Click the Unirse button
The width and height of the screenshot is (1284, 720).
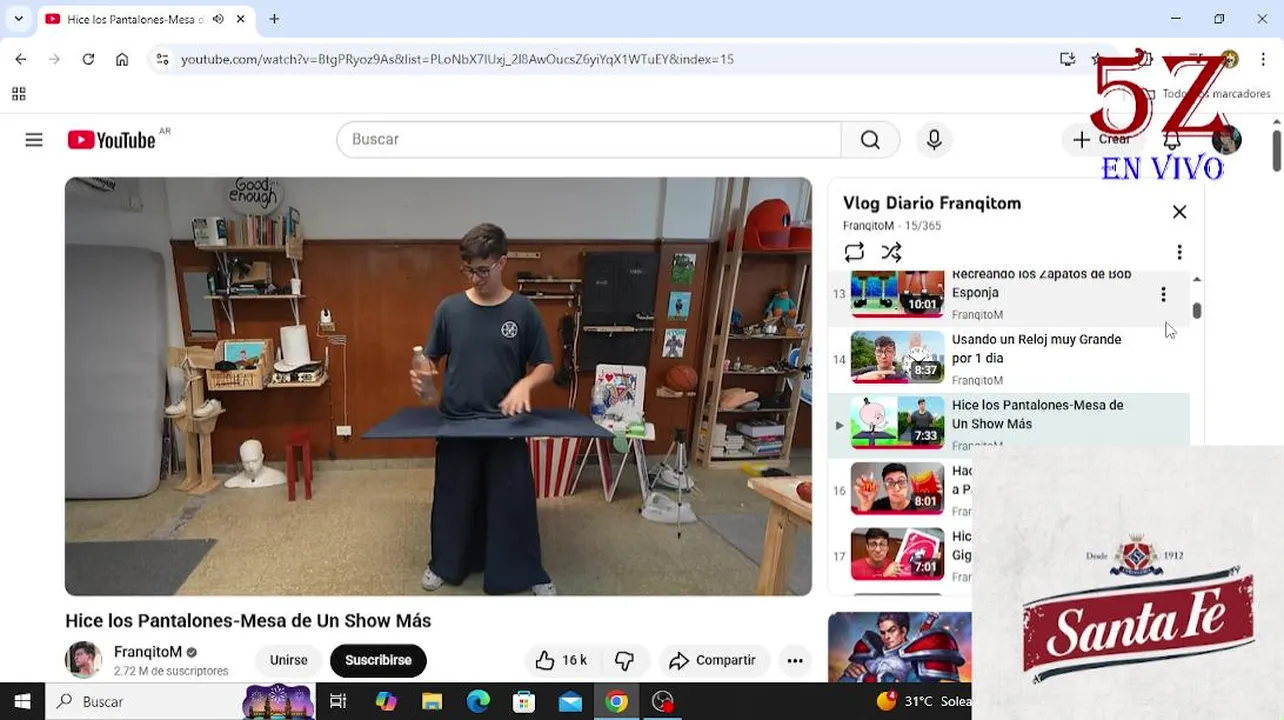(288, 660)
